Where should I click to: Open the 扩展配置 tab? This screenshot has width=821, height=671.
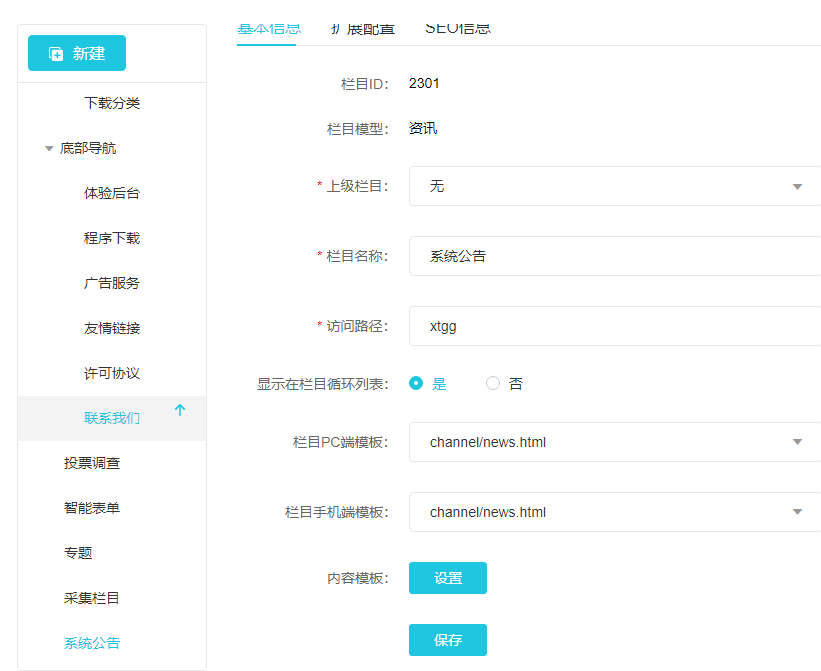coord(363,29)
